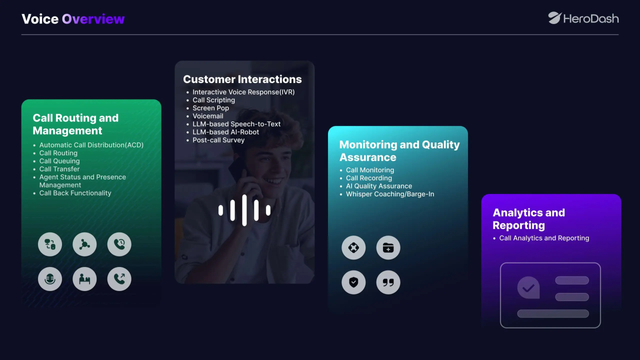This screenshot has height=360, width=640.
Task: Click the 'Call Queuing' bullet
Action: tap(60, 161)
